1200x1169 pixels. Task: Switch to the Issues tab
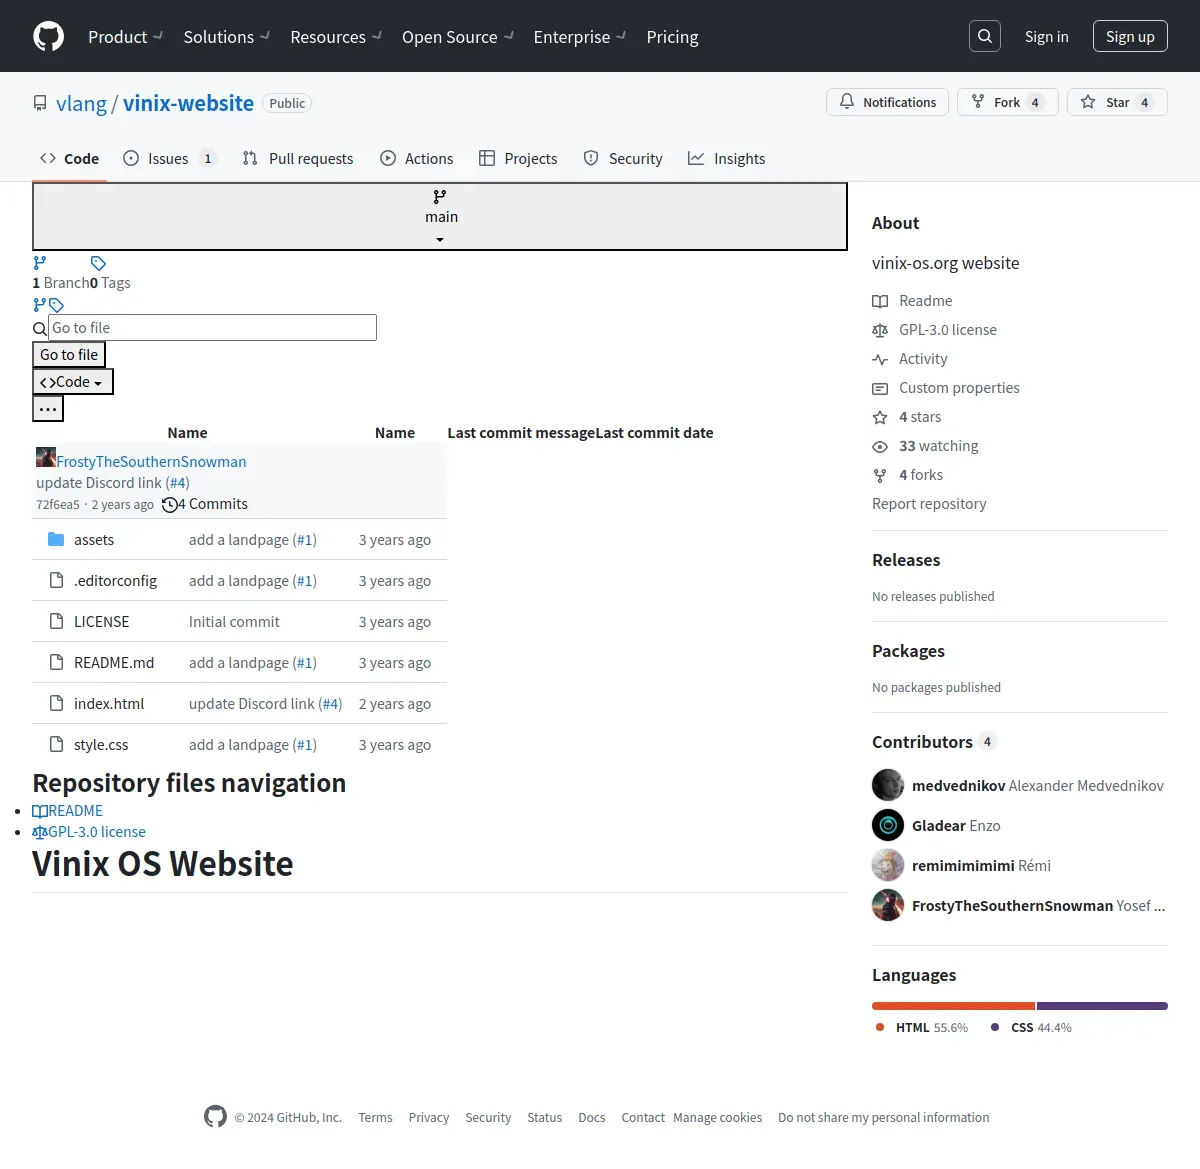[x=169, y=158]
